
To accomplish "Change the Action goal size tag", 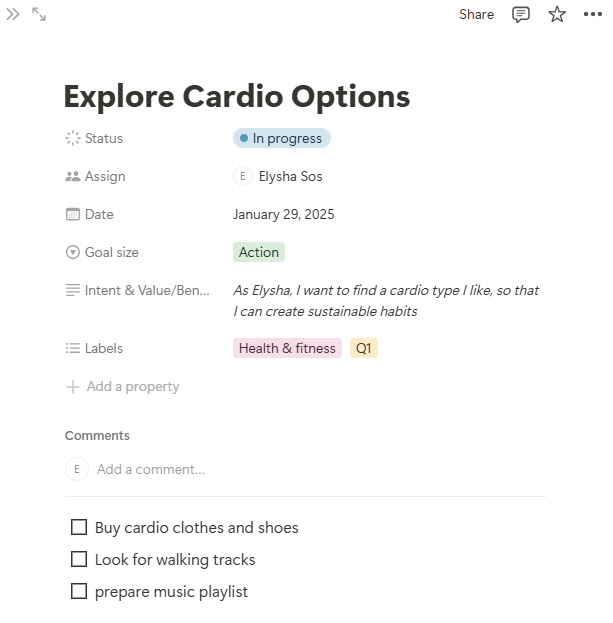I will click(x=259, y=252).
